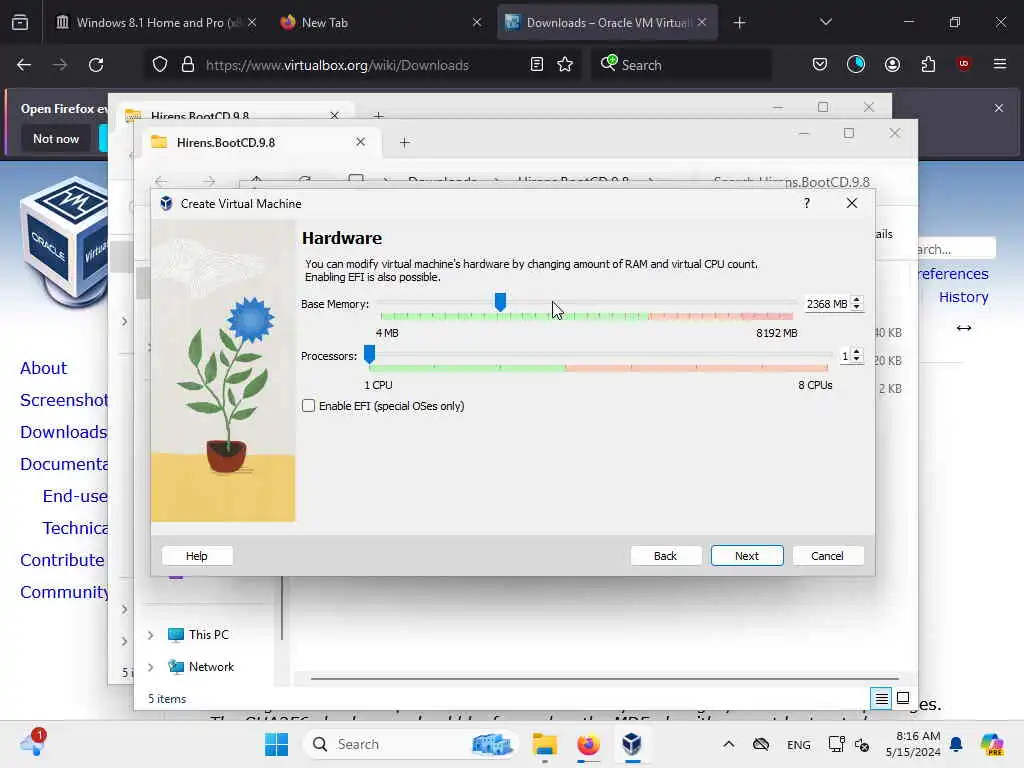Show hidden system tray icons chevron

[x=729, y=744]
